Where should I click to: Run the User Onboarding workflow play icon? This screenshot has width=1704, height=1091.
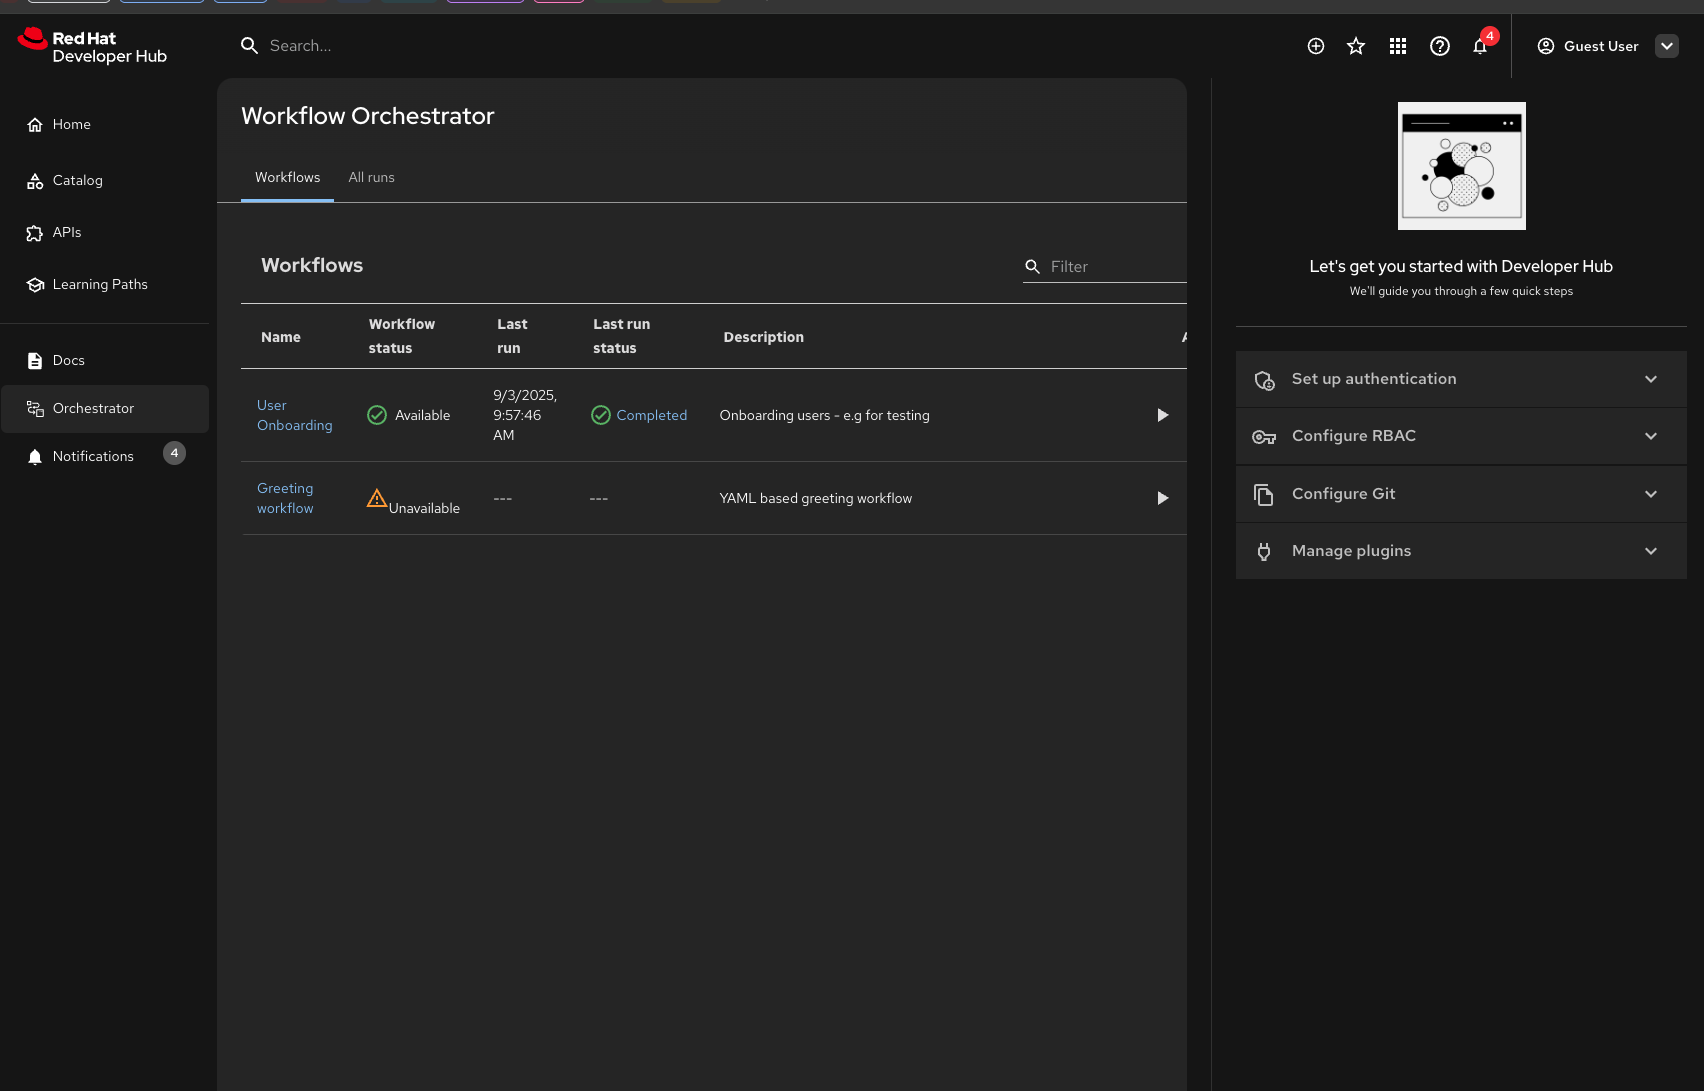1162,415
